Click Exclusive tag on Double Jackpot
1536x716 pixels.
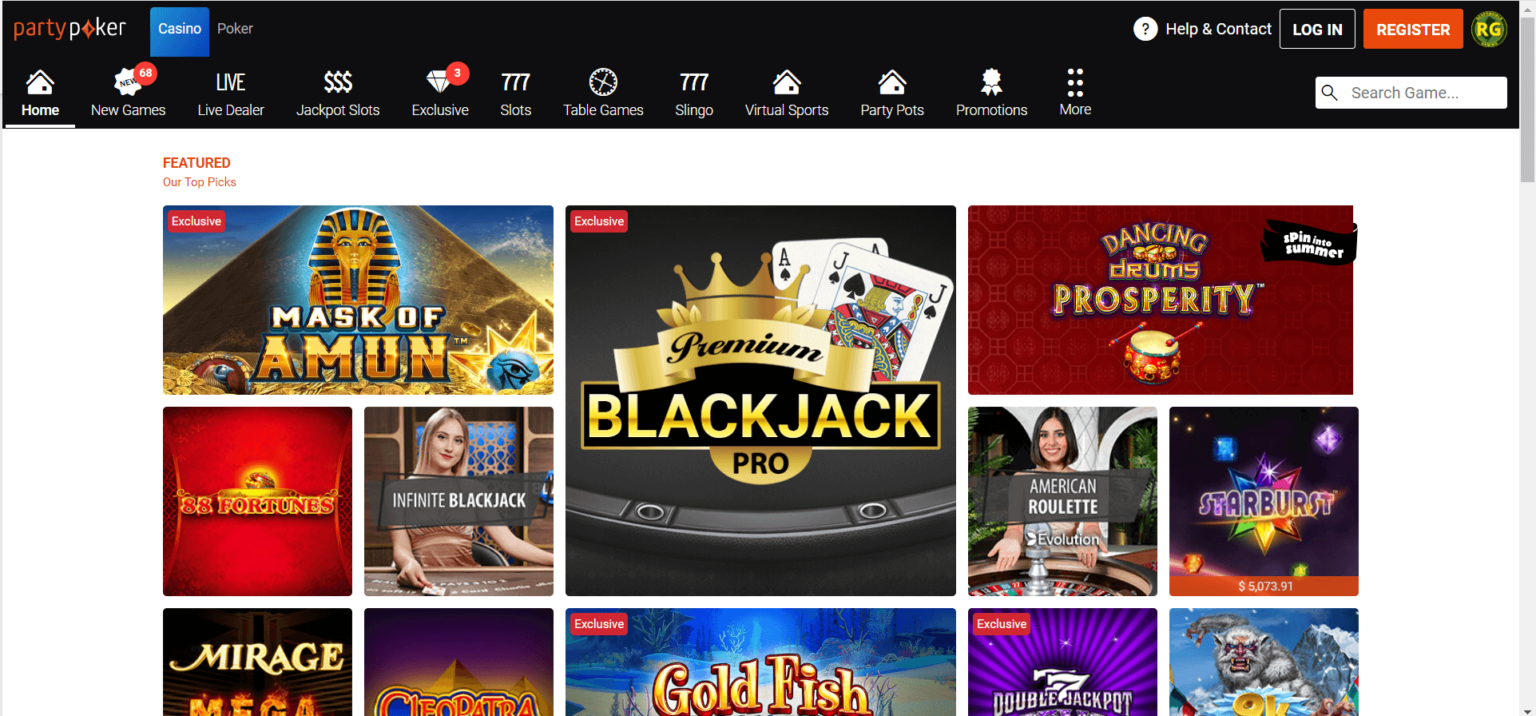(x=1002, y=624)
